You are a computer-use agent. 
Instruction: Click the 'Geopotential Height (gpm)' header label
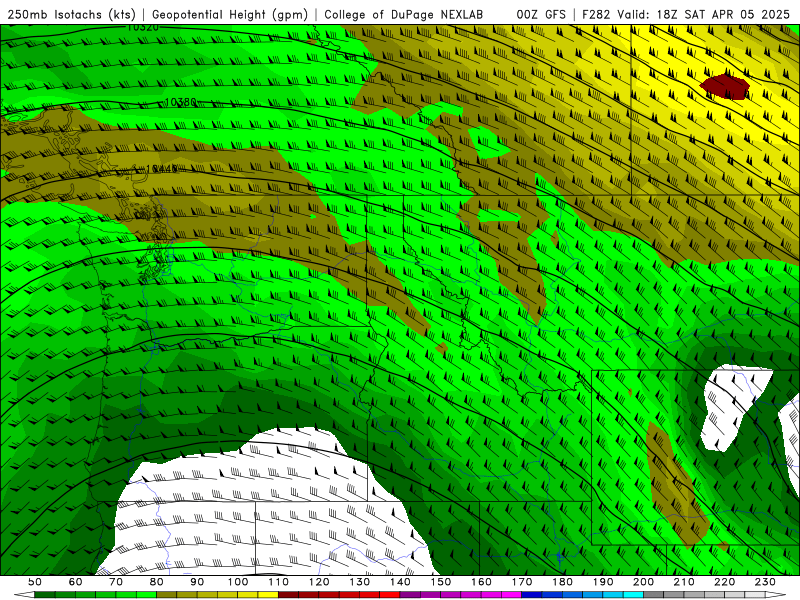pyautogui.click(x=230, y=14)
